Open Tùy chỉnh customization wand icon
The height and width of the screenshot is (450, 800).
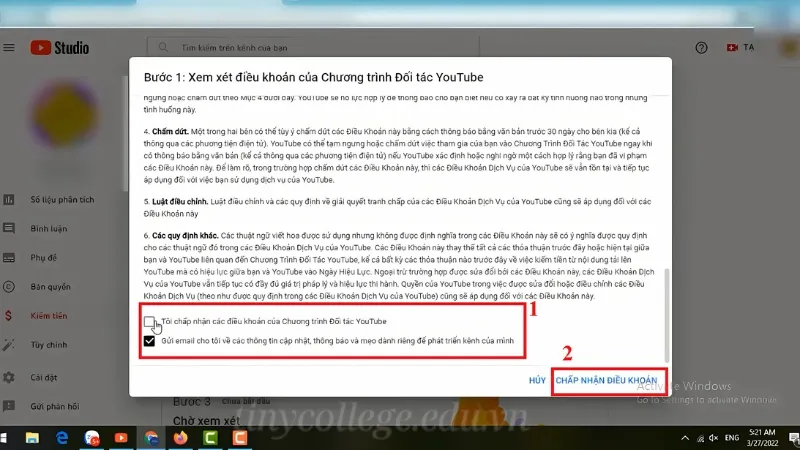(9, 345)
